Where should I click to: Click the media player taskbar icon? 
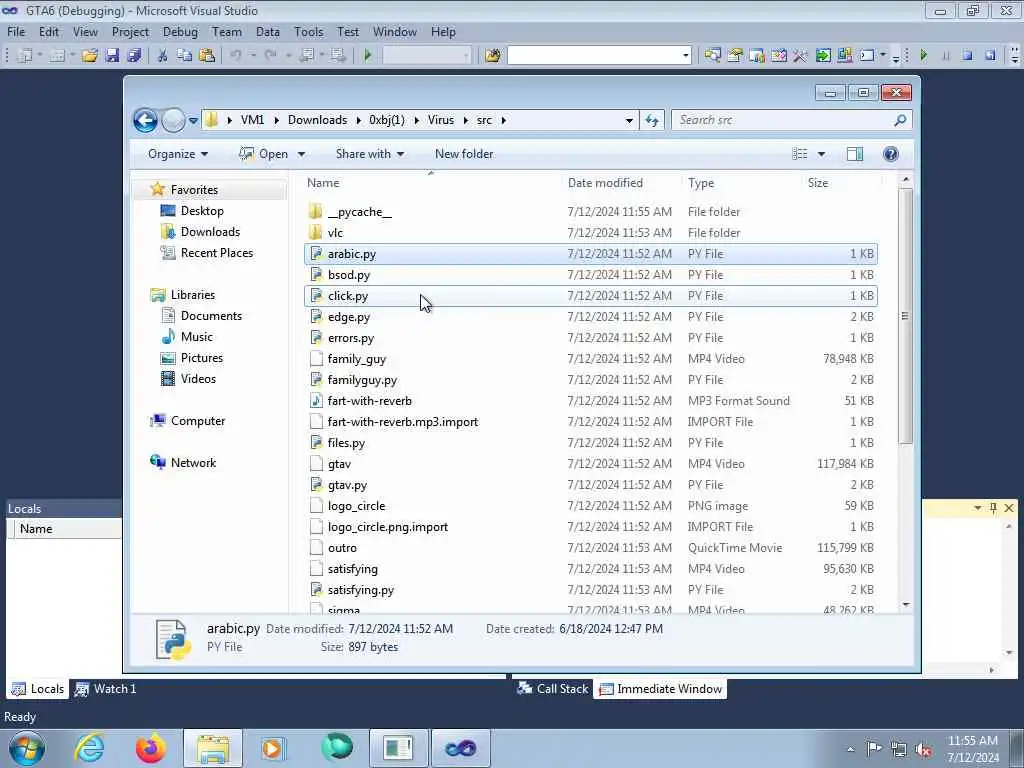(x=273, y=748)
